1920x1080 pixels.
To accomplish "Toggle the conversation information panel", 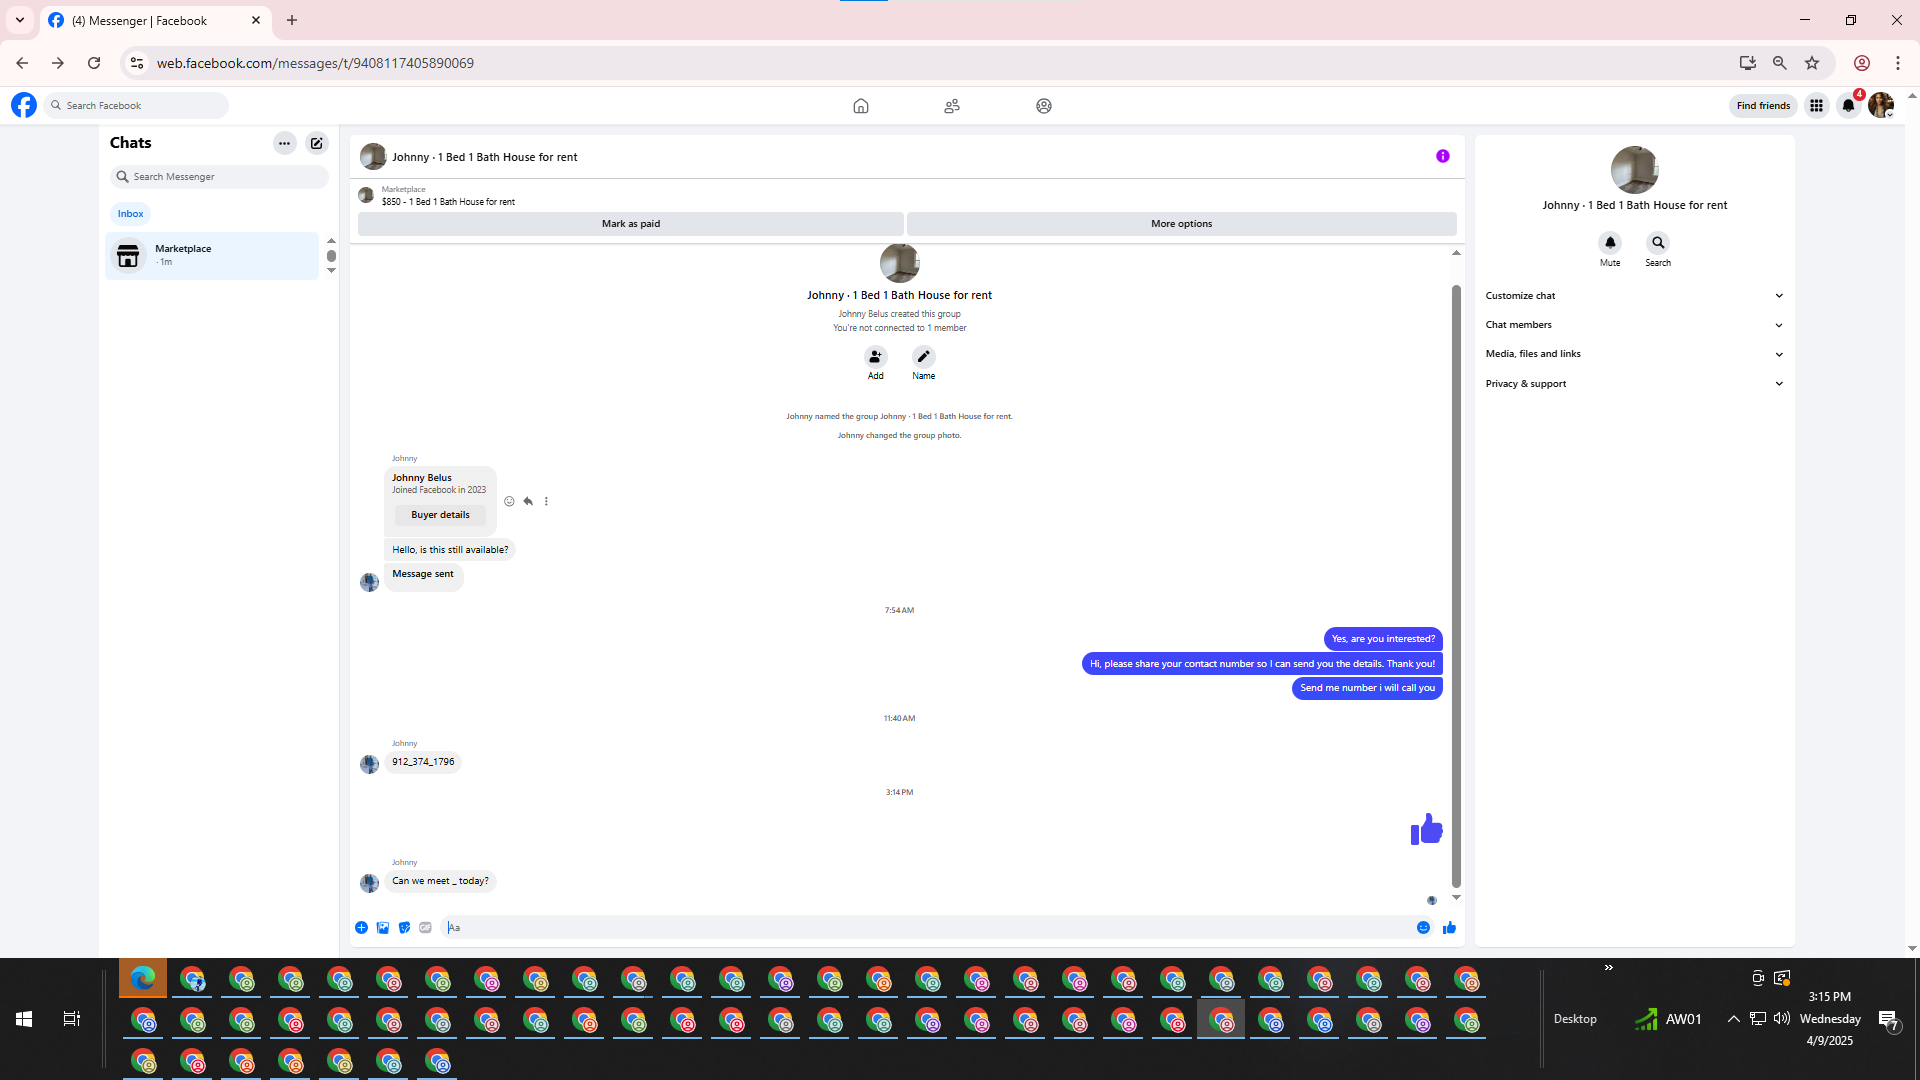I will (x=1442, y=156).
